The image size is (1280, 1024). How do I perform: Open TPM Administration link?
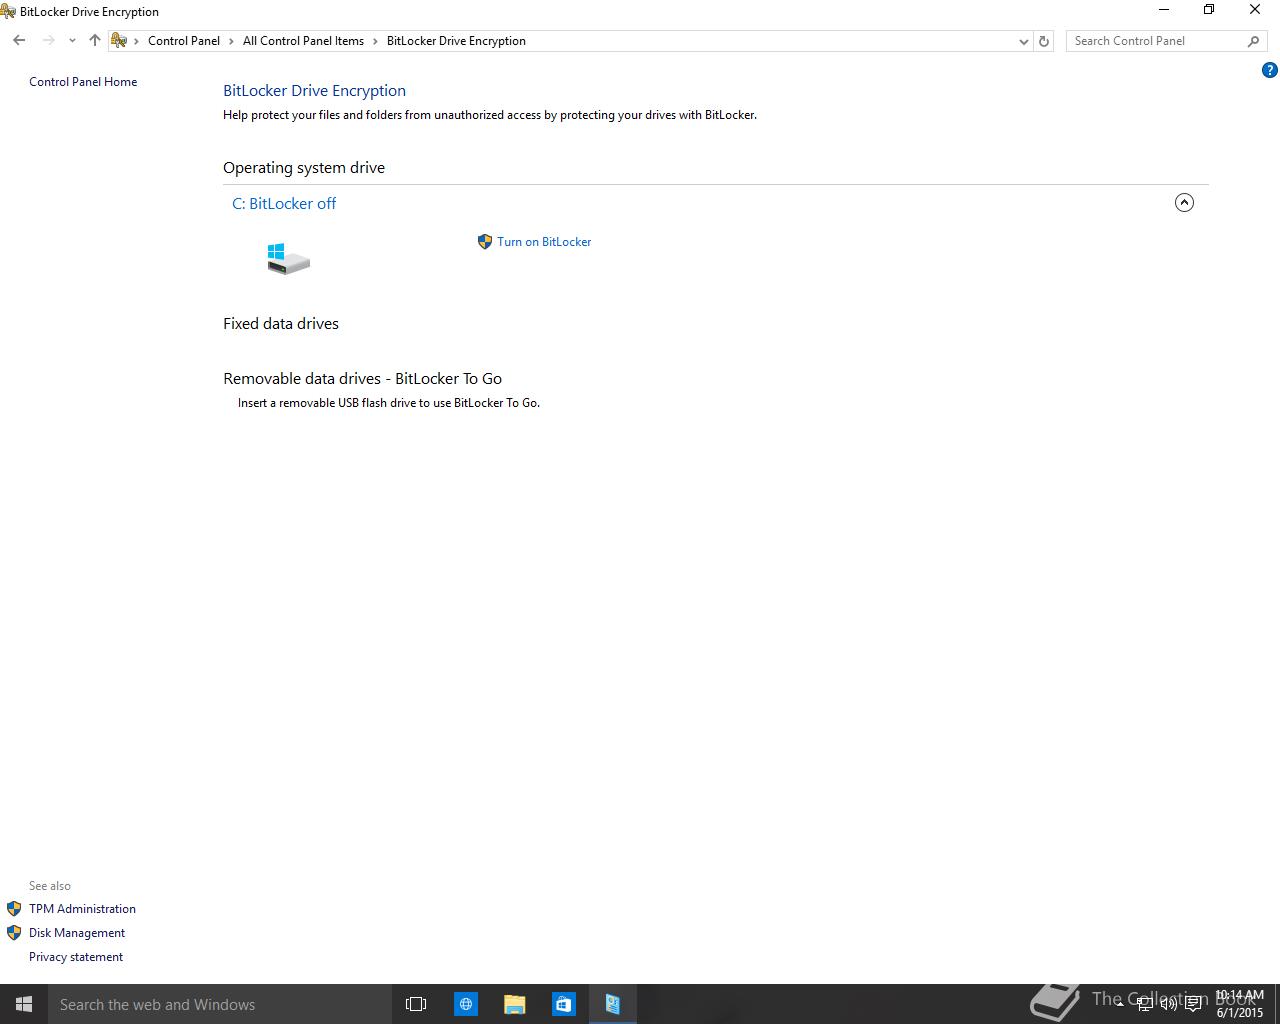pyautogui.click(x=82, y=909)
